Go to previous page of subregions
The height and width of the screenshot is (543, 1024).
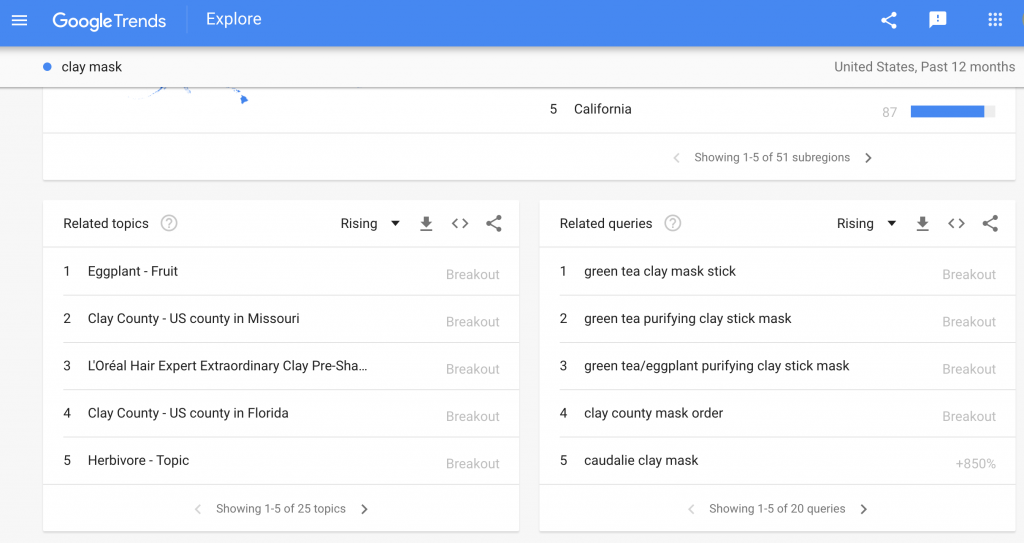[x=677, y=157]
